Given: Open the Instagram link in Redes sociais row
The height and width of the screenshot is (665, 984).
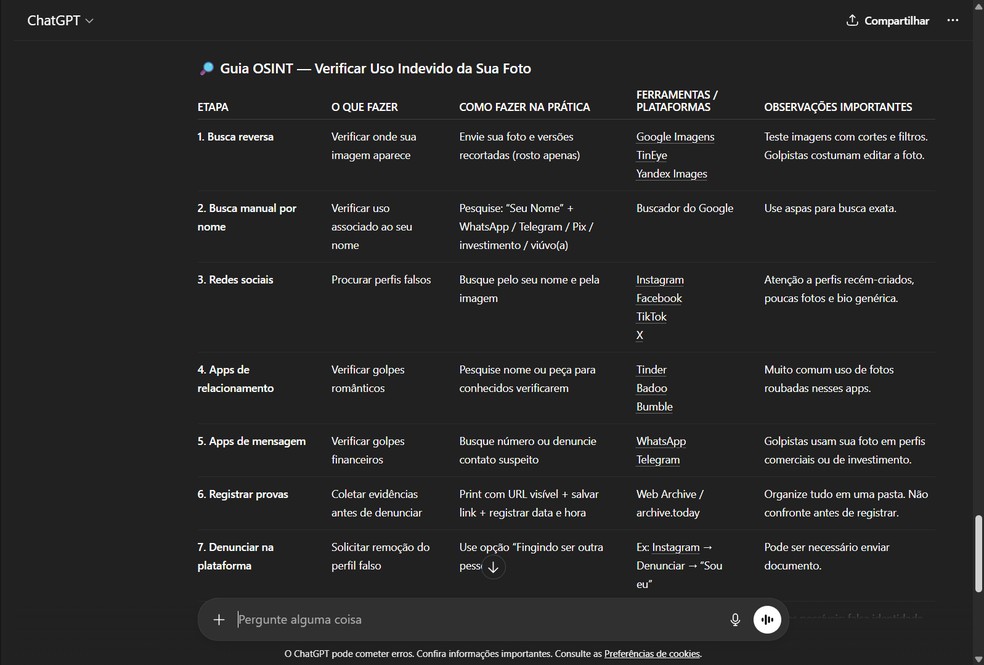Looking at the screenshot, I should point(660,280).
